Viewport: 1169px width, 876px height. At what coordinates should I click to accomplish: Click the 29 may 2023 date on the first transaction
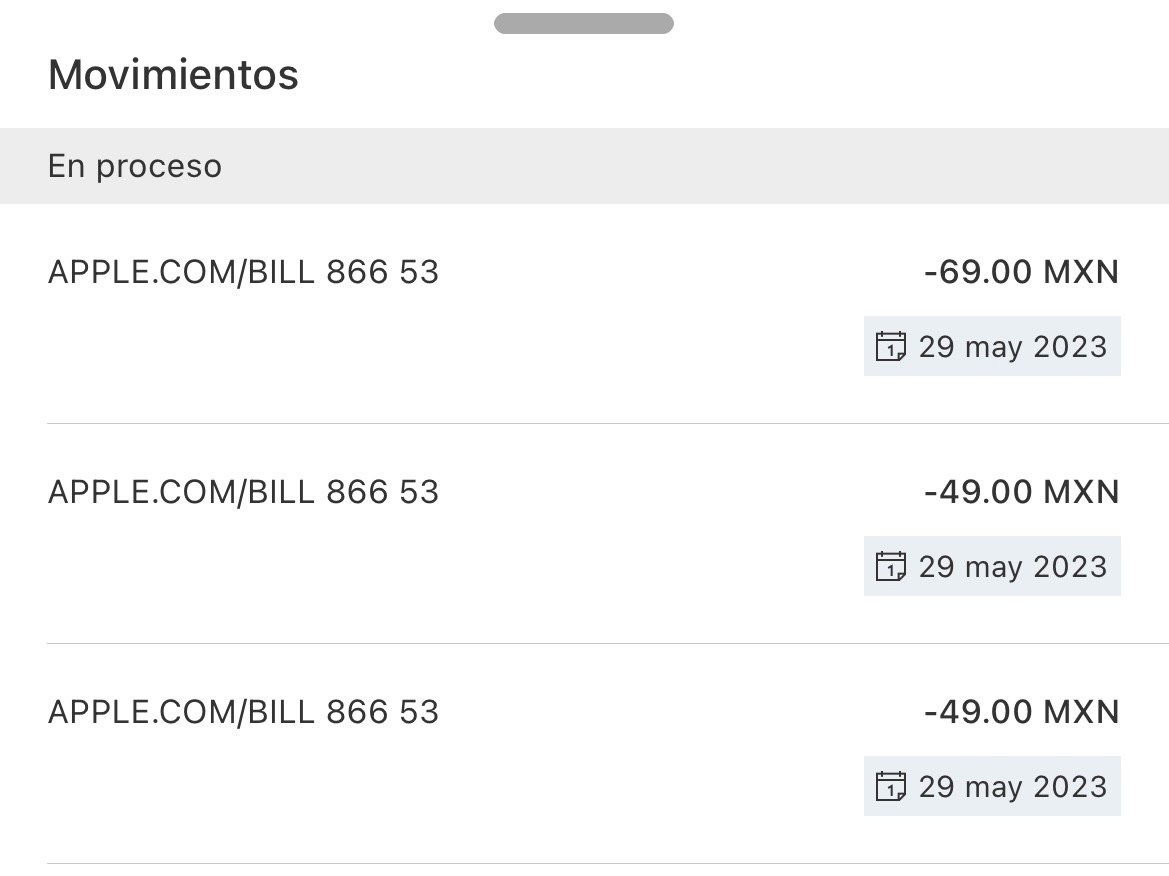[1012, 347]
